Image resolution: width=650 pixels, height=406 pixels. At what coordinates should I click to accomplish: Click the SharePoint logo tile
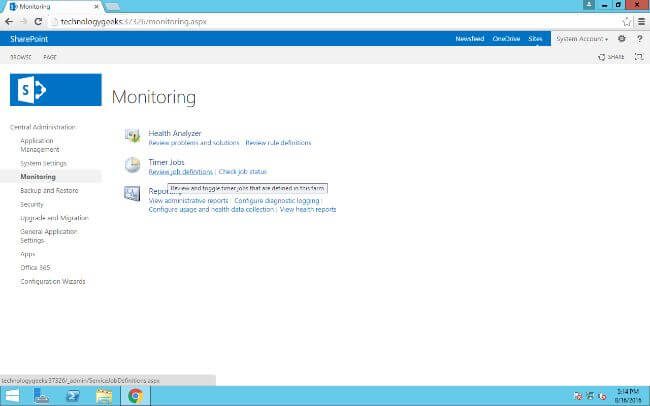(56, 90)
